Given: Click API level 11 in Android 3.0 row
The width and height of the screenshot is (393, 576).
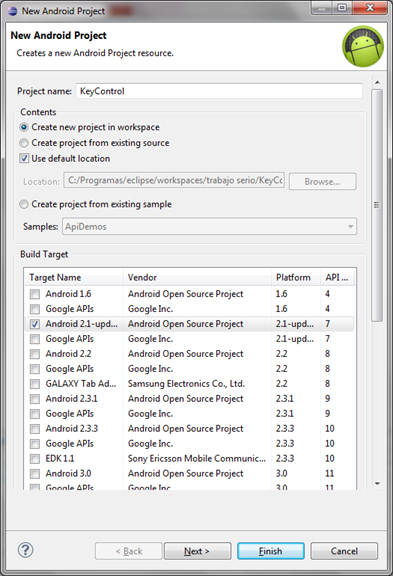Looking at the screenshot, I should coord(329,474).
